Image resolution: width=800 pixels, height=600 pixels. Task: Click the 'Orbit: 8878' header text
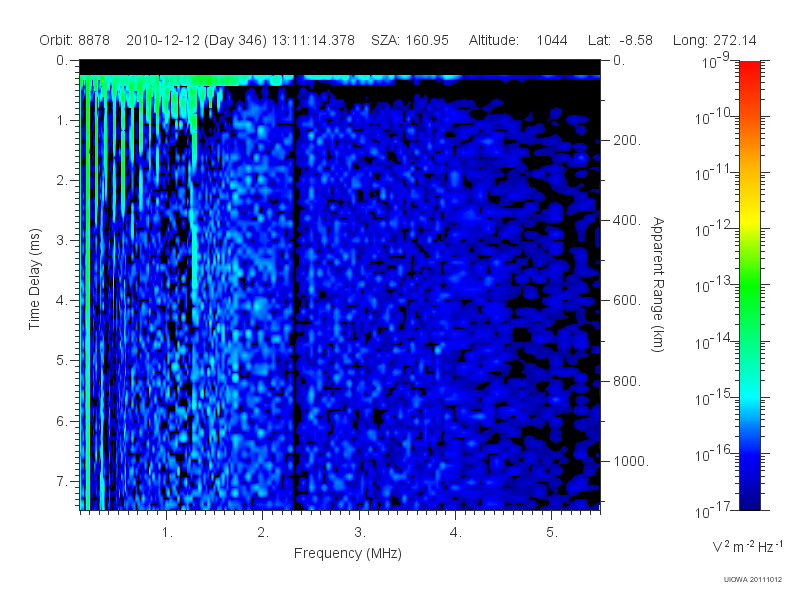(74, 40)
